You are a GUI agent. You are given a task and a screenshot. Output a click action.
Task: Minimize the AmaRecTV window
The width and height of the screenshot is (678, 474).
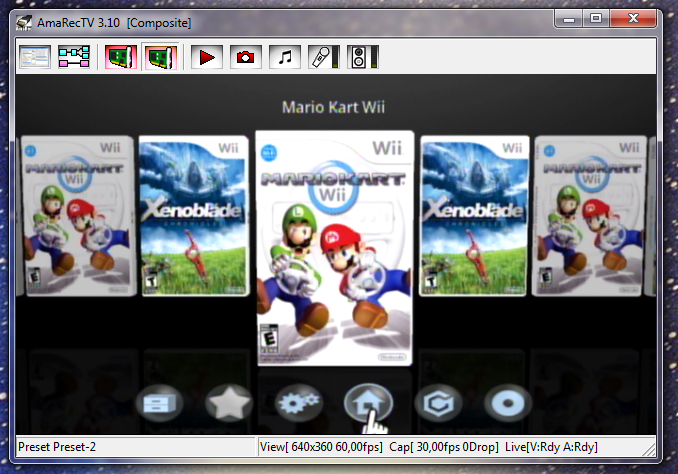pos(569,19)
